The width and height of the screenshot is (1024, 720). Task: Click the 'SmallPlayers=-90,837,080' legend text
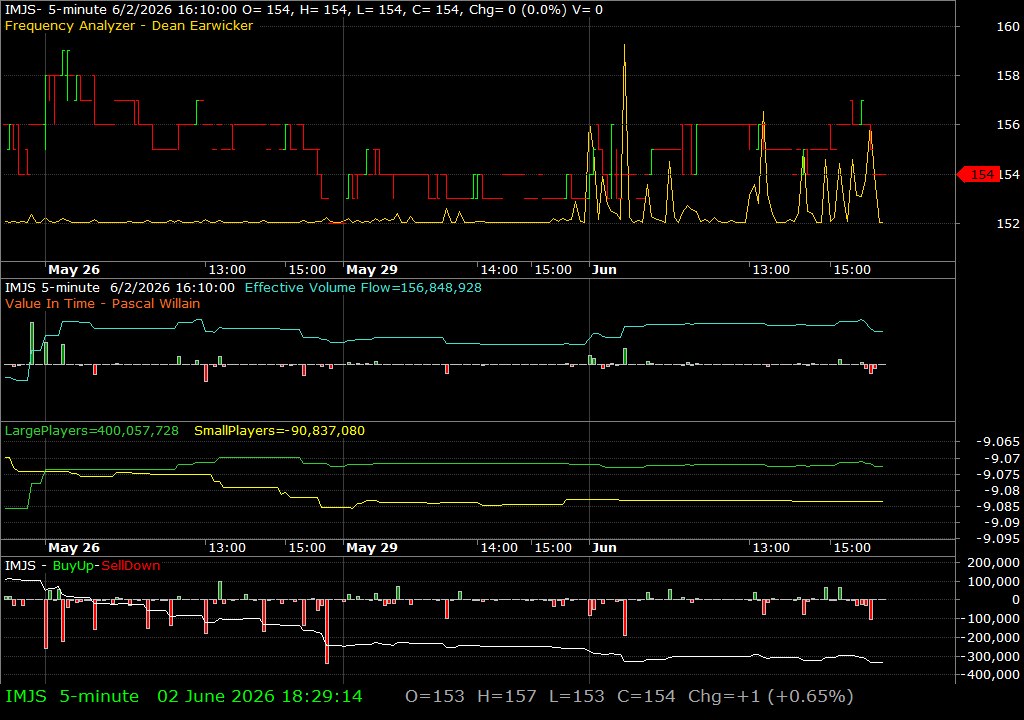pyautogui.click(x=280, y=431)
